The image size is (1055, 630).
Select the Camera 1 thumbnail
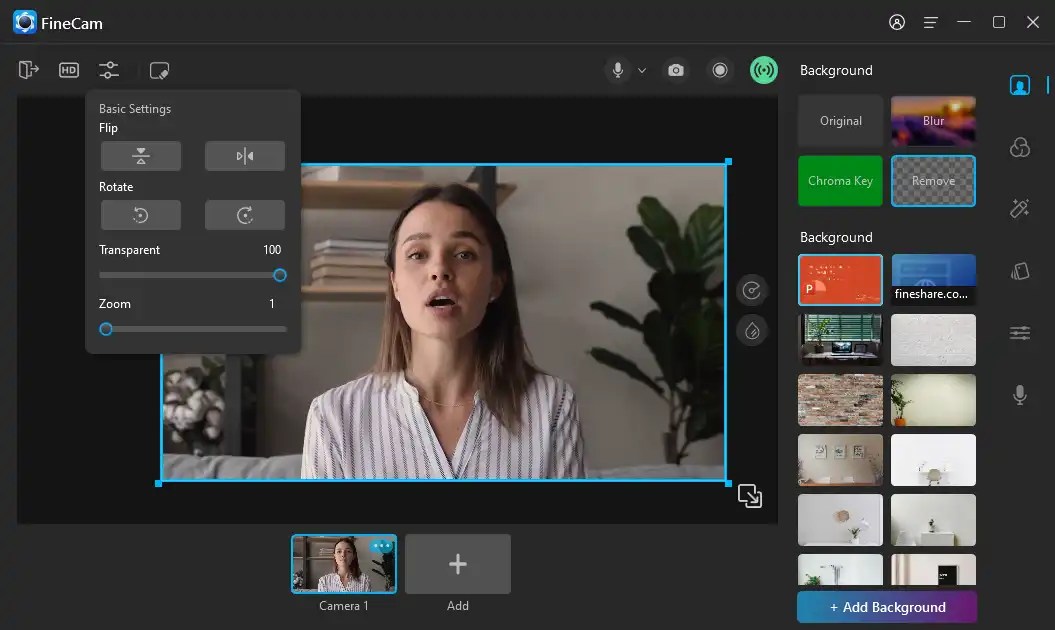click(343, 563)
